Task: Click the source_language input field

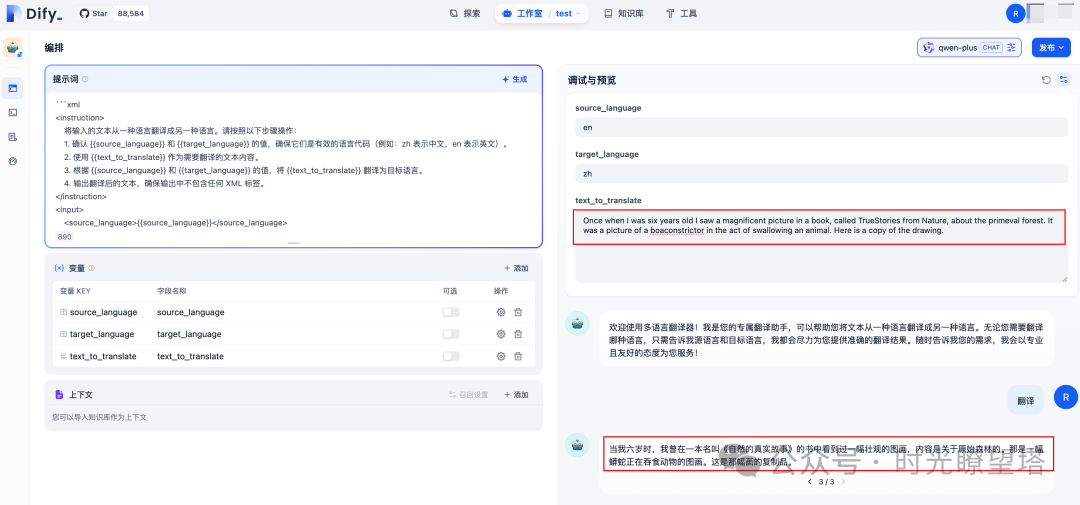Action: click(821, 127)
